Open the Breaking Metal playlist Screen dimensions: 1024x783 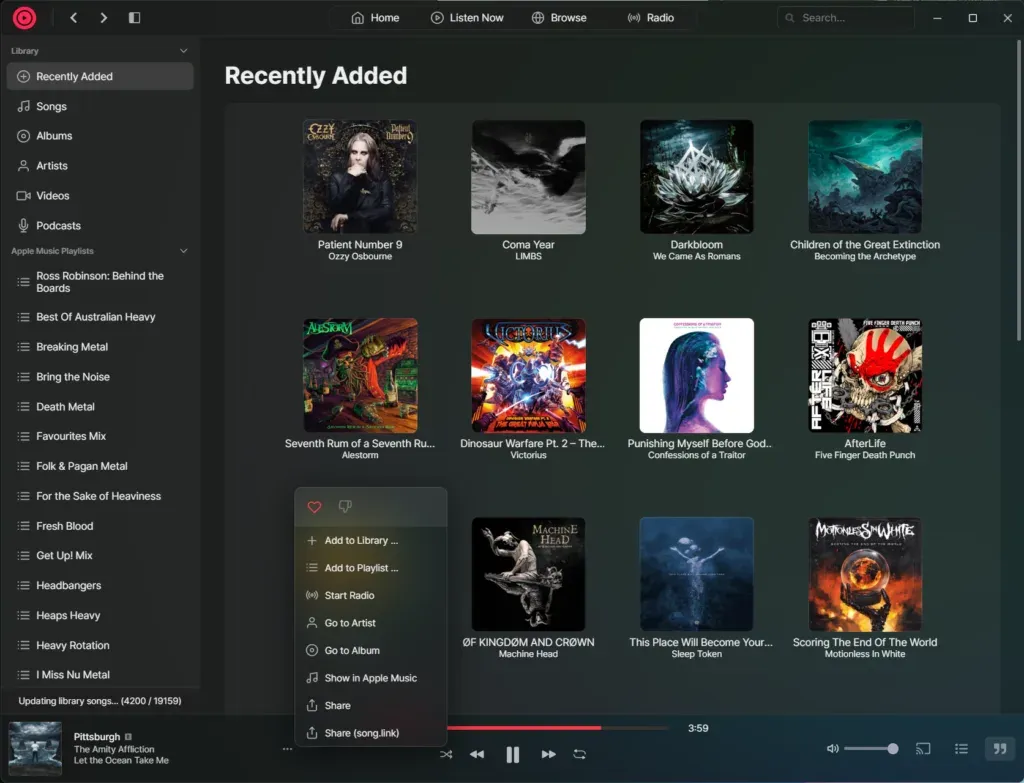click(x=100, y=347)
